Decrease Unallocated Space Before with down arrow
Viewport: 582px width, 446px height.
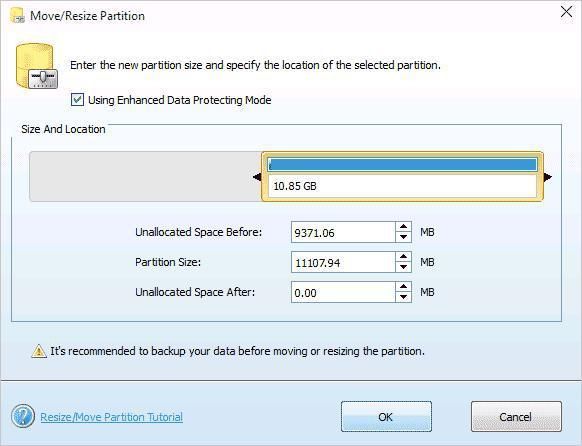click(403, 237)
